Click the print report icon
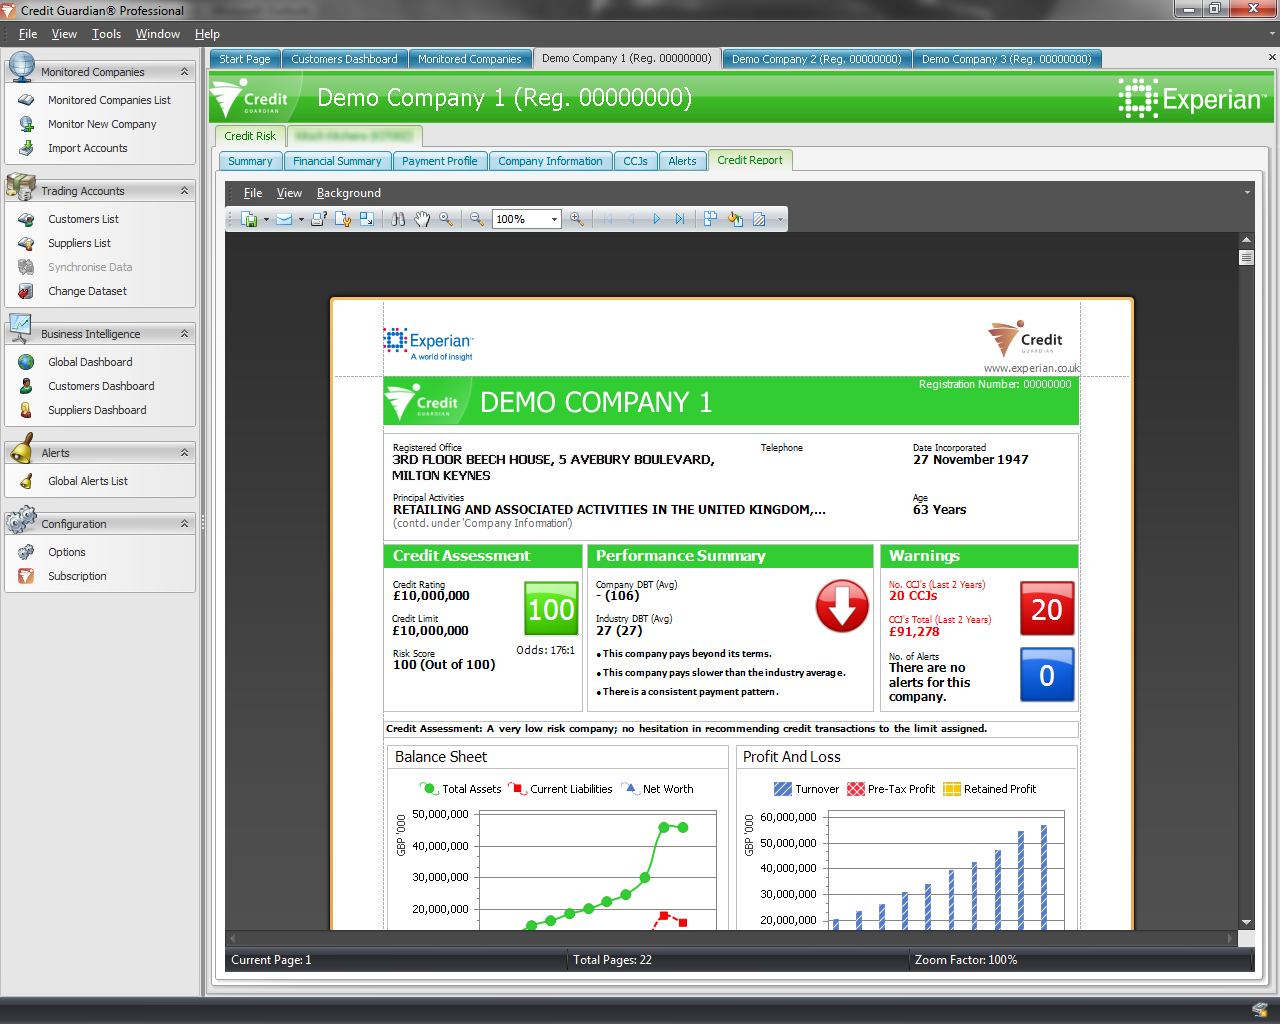This screenshot has height=1024, width=1280. [x=319, y=219]
